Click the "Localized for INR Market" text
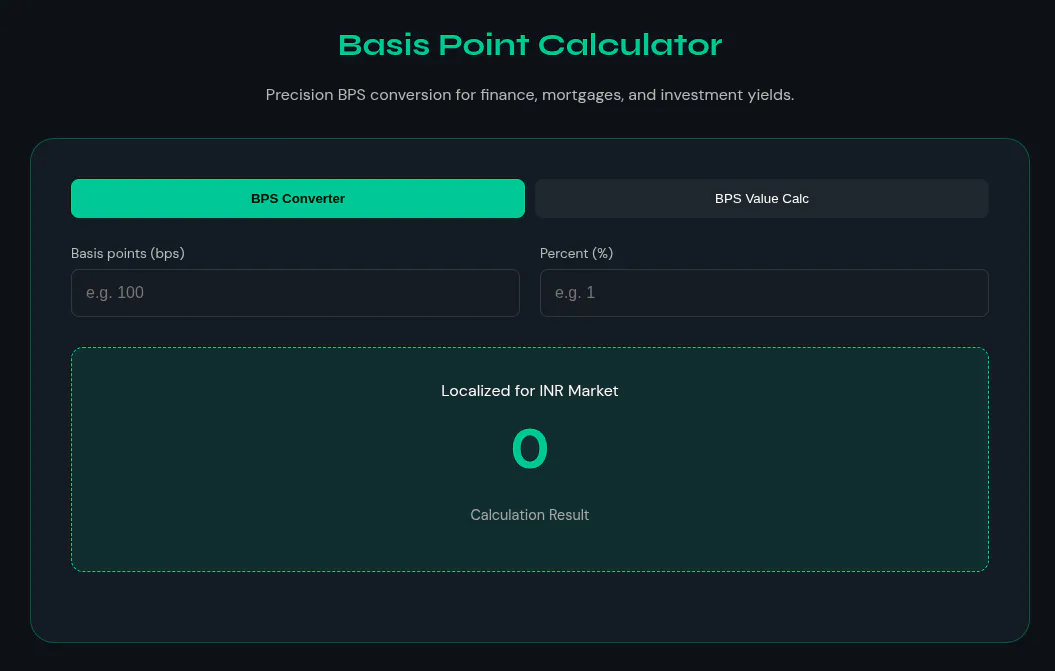 coord(530,391)
